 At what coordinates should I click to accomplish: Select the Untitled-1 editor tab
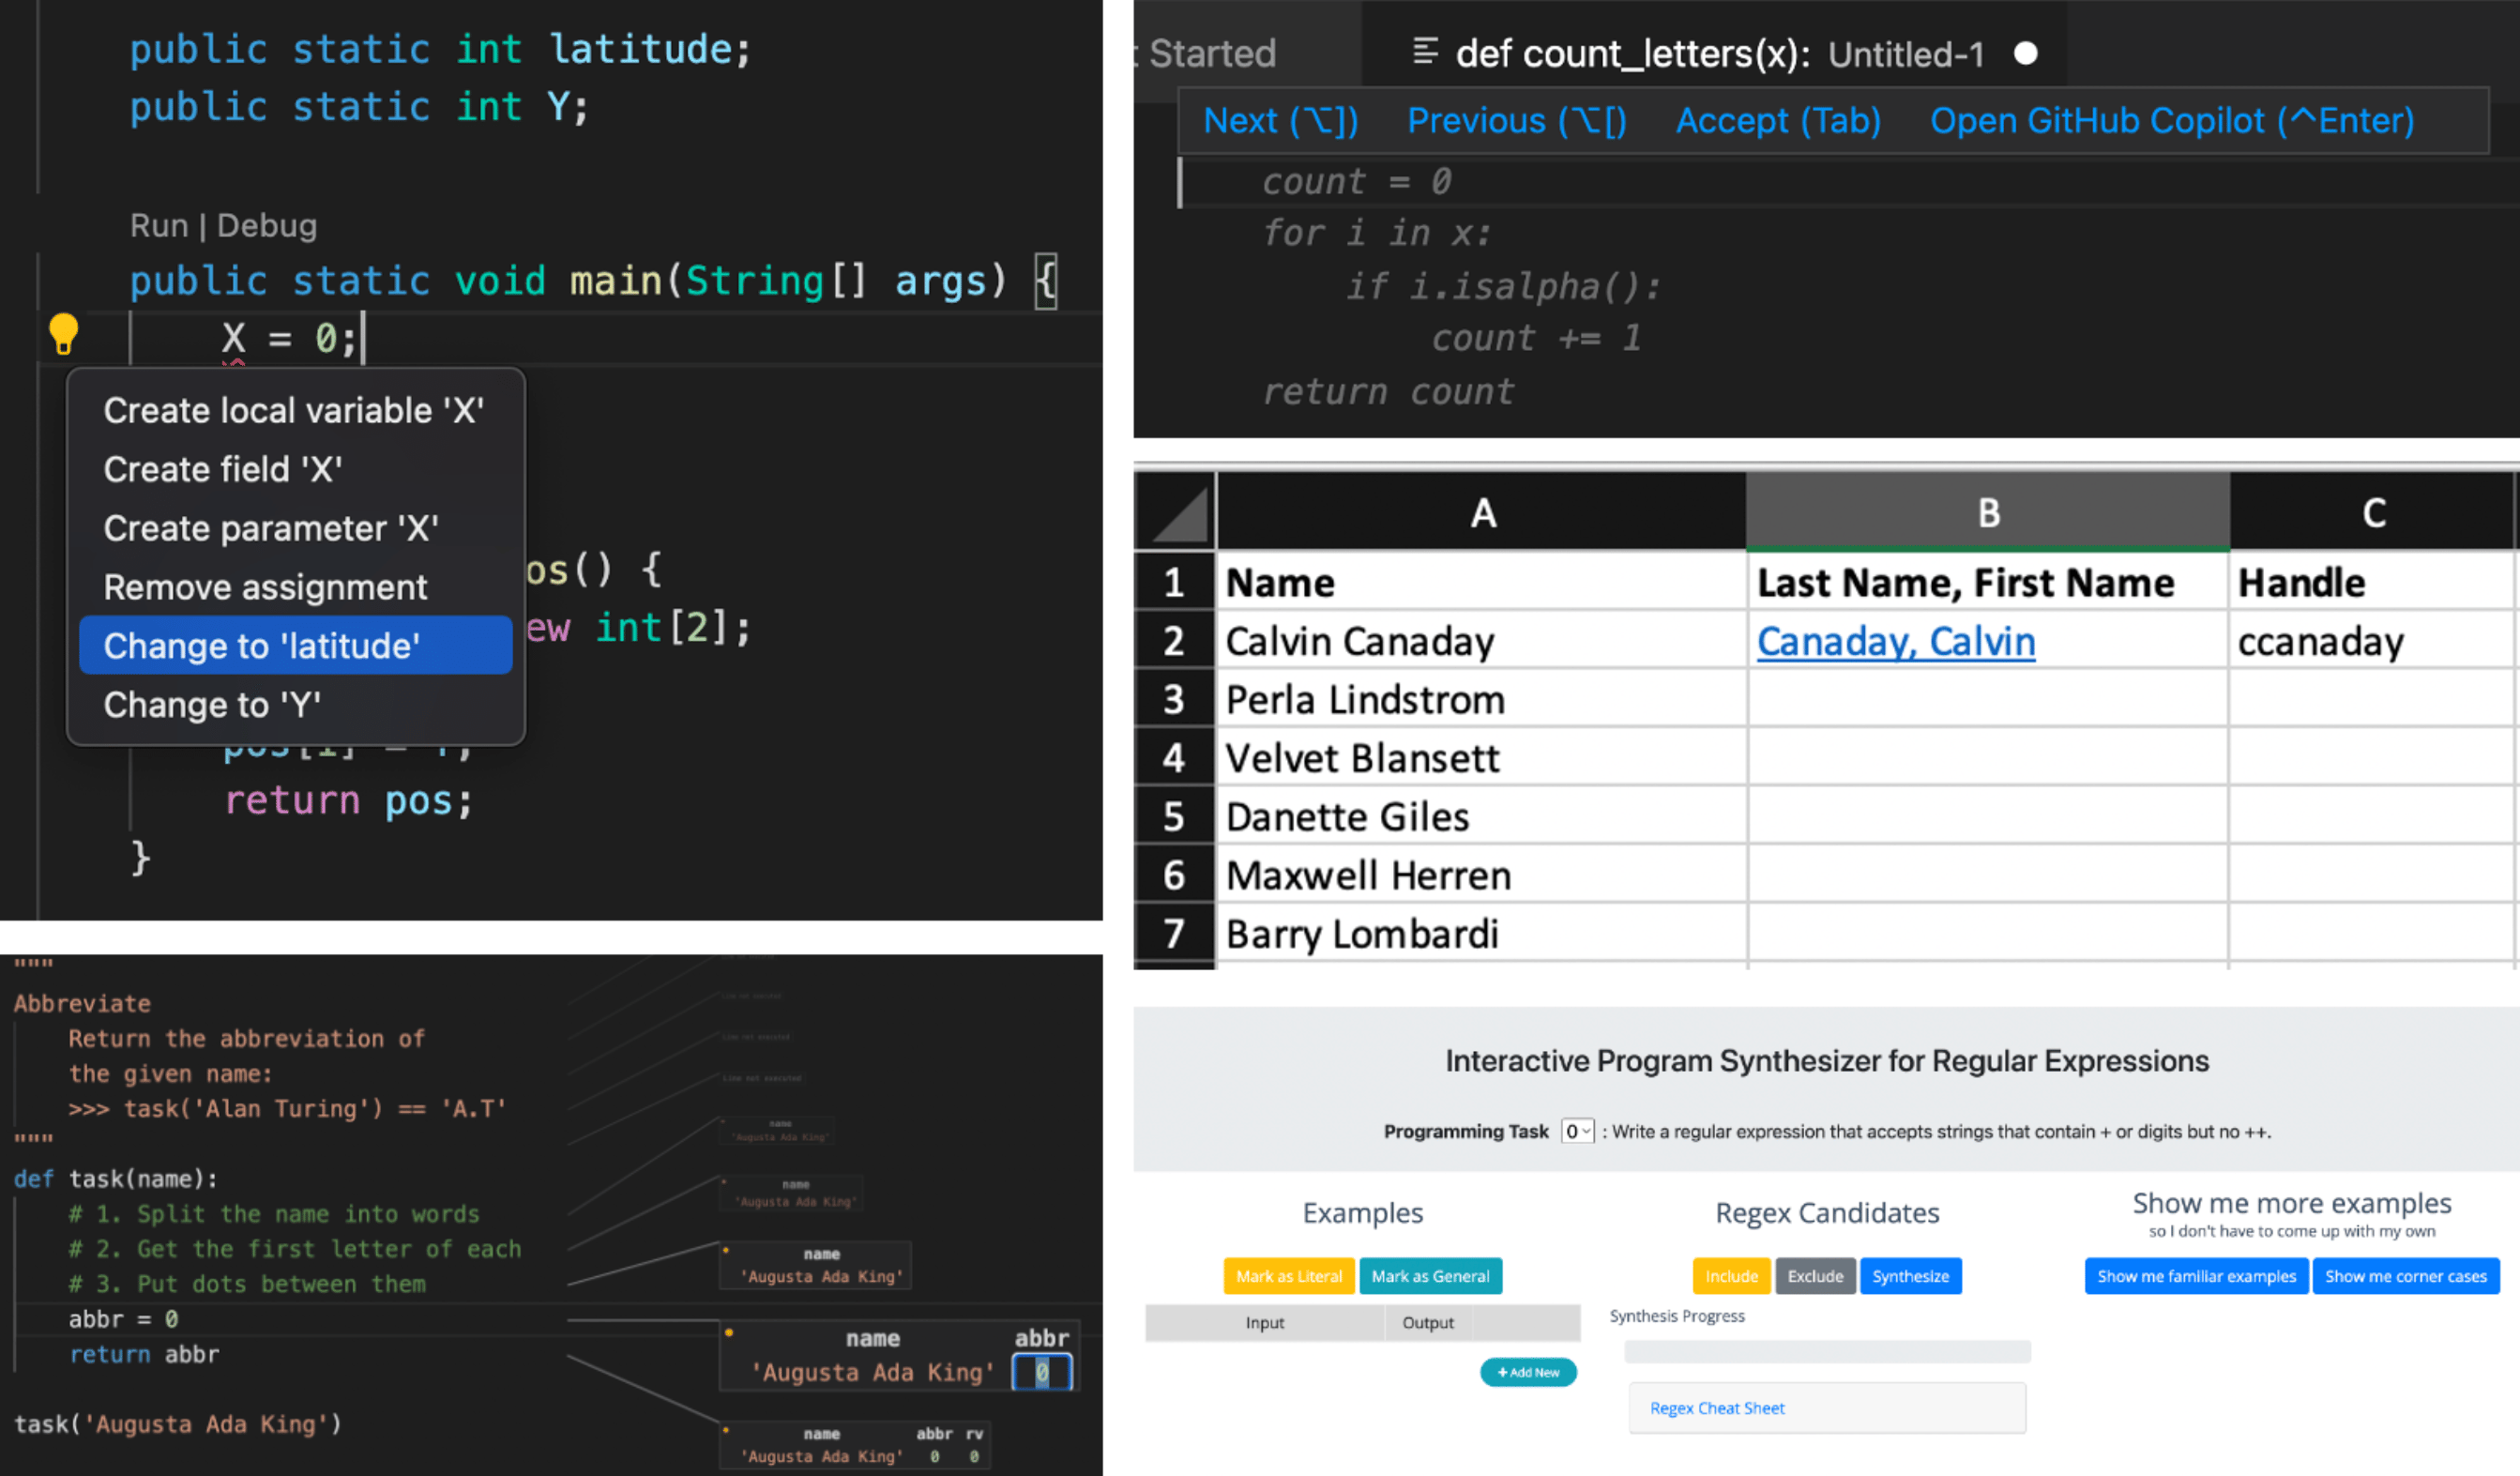[1904, 54]
